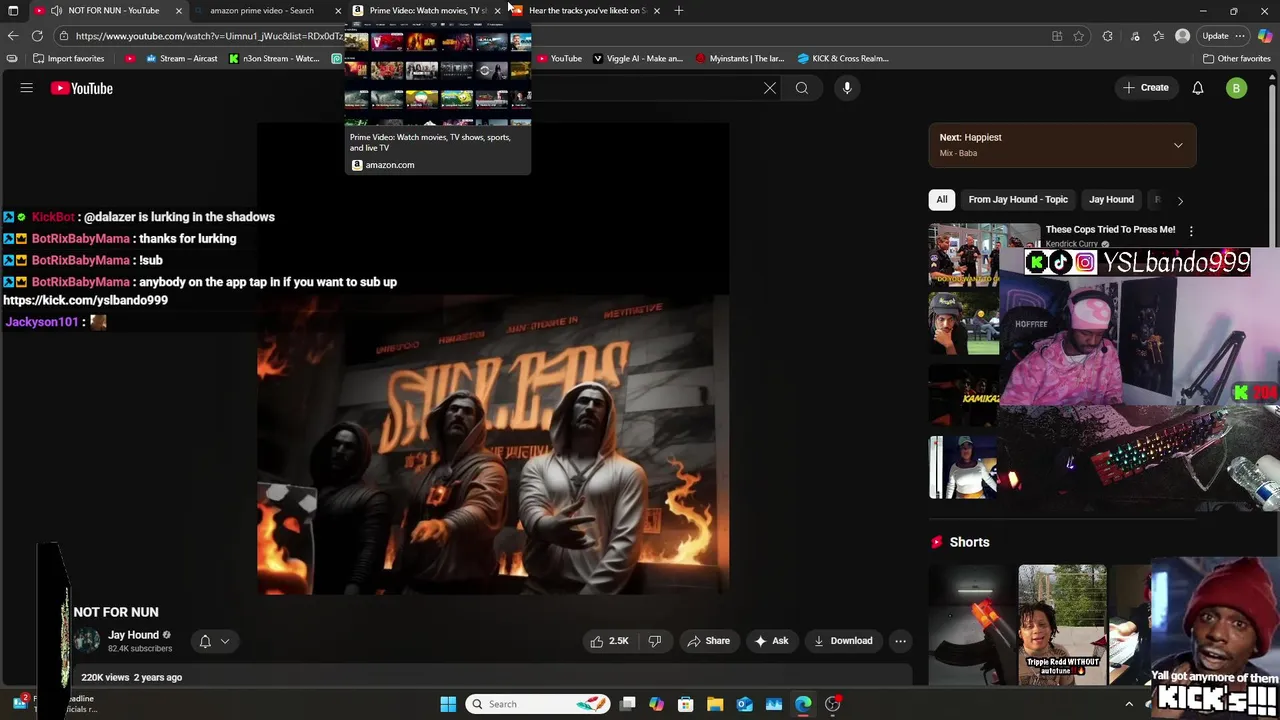Close the Prime Video tab
The image size is (1280, 720).
coord(497,10)
